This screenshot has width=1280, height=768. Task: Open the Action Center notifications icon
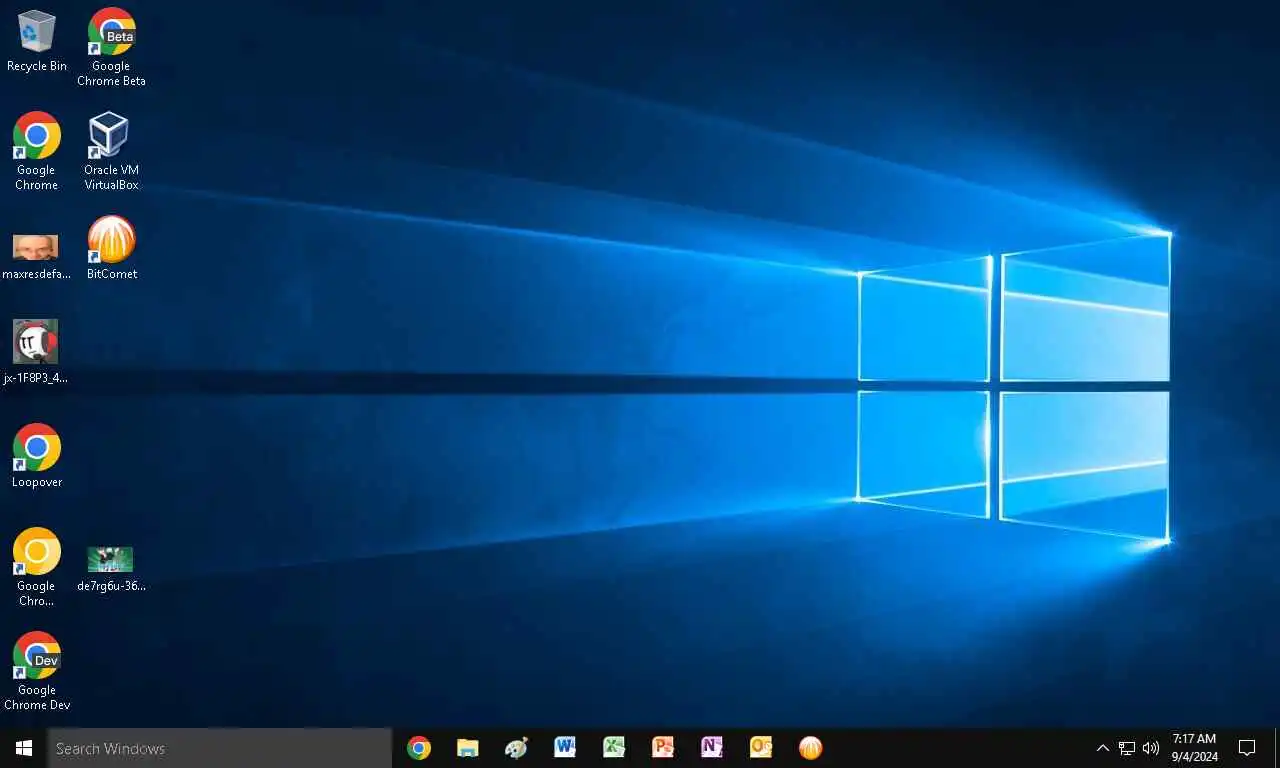tap(1247, 748)
